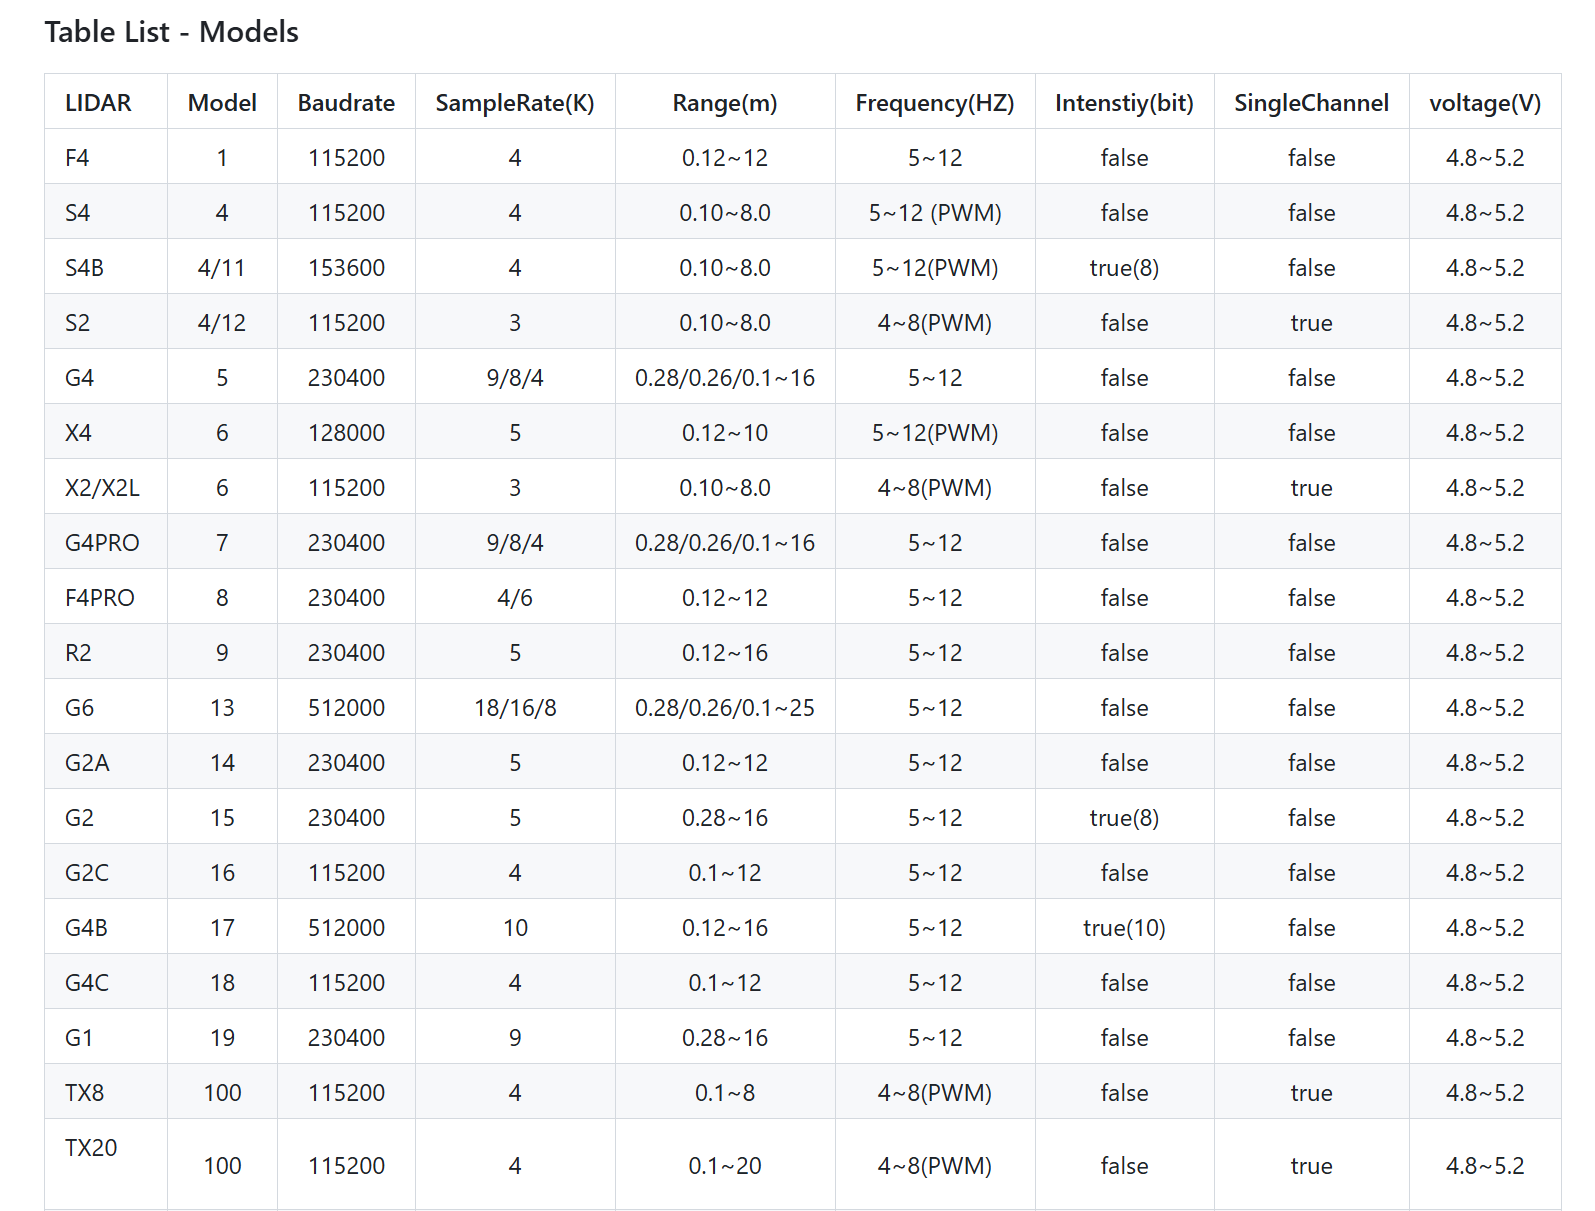1595x1211 pixels.
Task: Click the 0.28/0.26/0.1~25 range value
Action: pyautogui.click(x=725, y=708)
